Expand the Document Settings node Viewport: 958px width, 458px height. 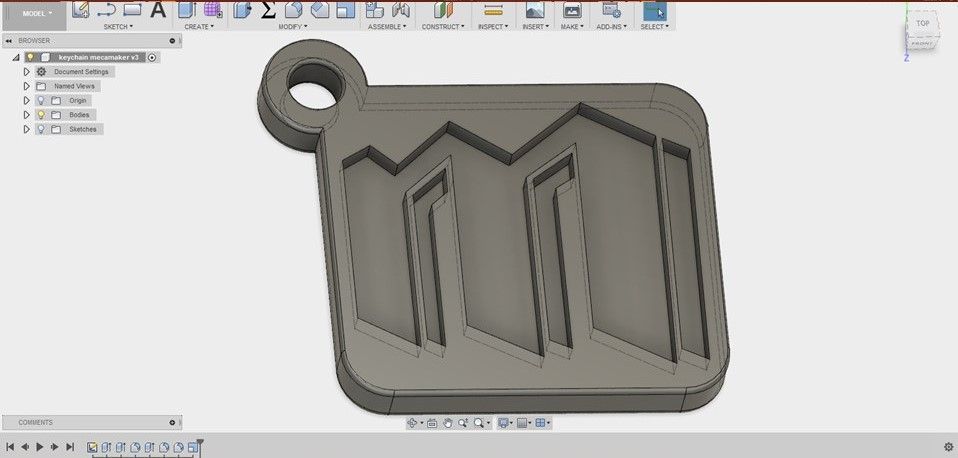(26, 72)
